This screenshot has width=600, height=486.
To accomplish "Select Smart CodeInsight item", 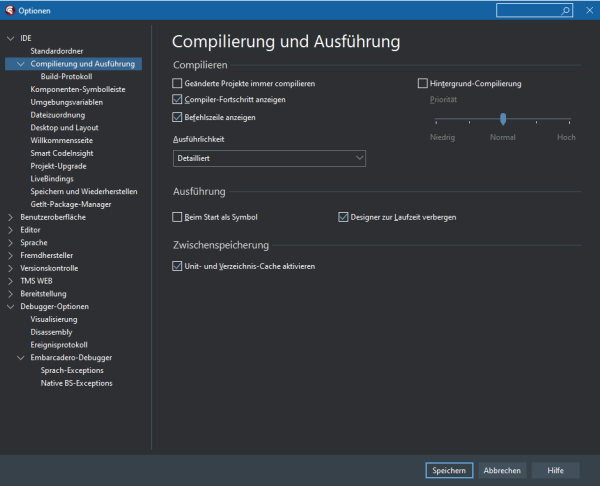I will 62,153.
